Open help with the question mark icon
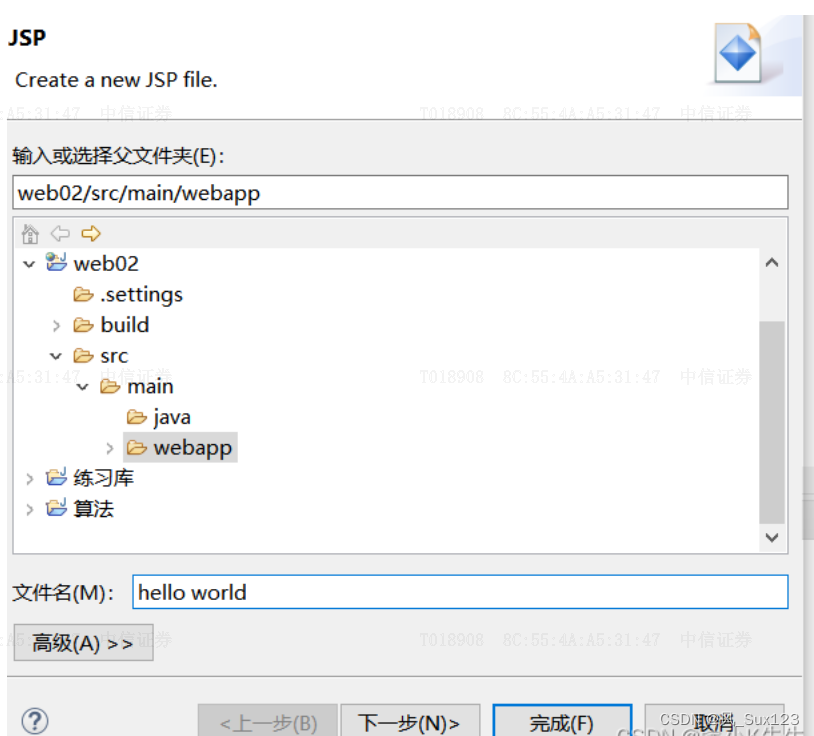814x736 pixels. coord(35,721)
